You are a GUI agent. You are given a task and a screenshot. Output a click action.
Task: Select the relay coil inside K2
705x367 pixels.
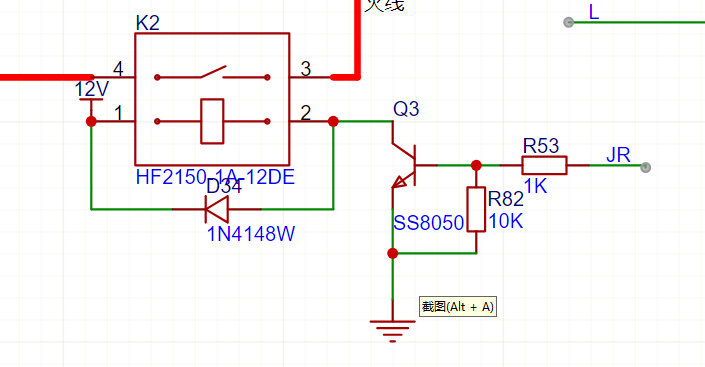point(212,121)
